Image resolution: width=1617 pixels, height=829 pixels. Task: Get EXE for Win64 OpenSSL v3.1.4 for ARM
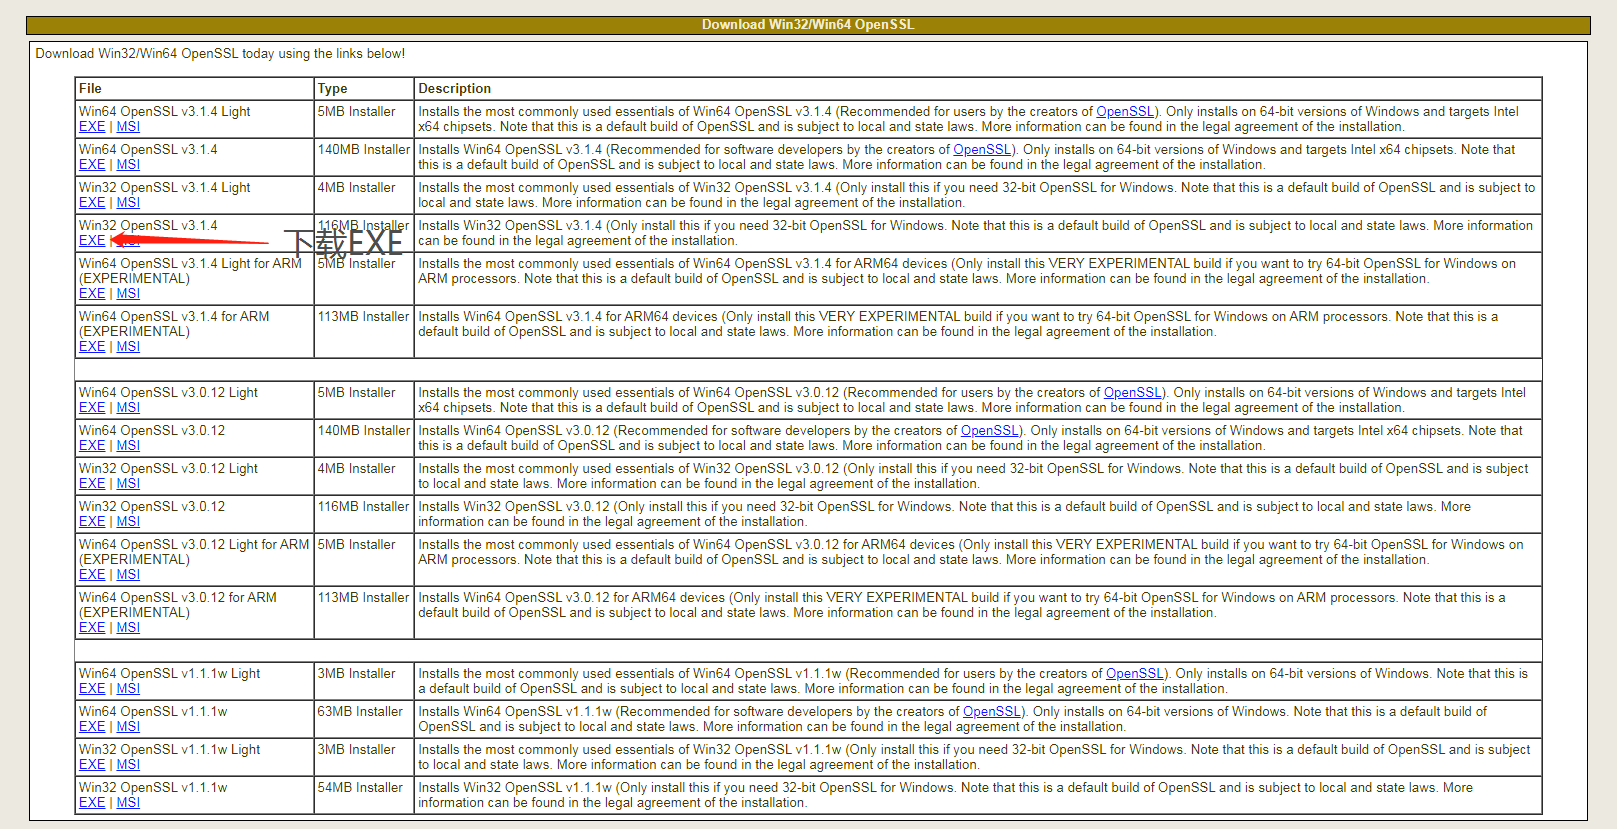click(x=92, y=347)
